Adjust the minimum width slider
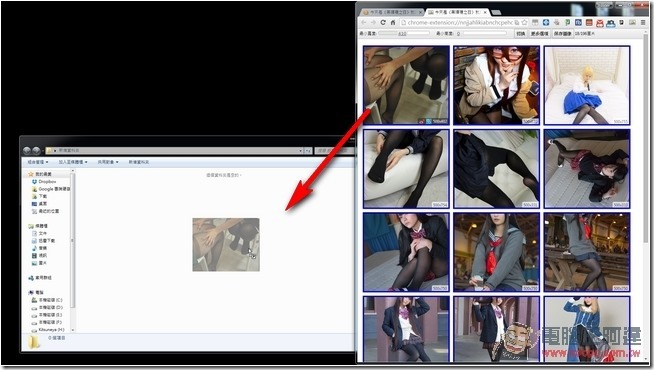 click(x=404, y=33)
